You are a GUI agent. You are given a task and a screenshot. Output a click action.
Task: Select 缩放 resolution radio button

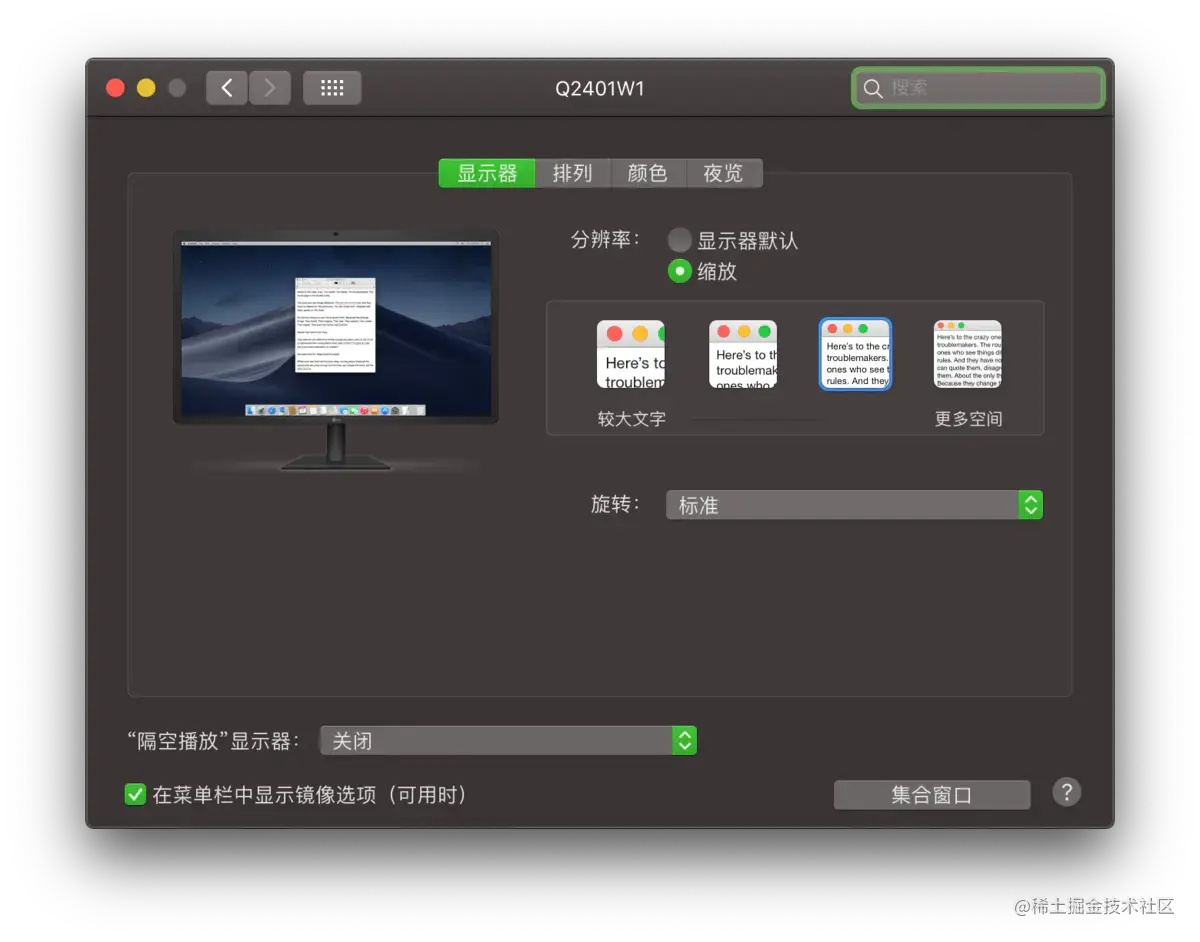point(680,271)
